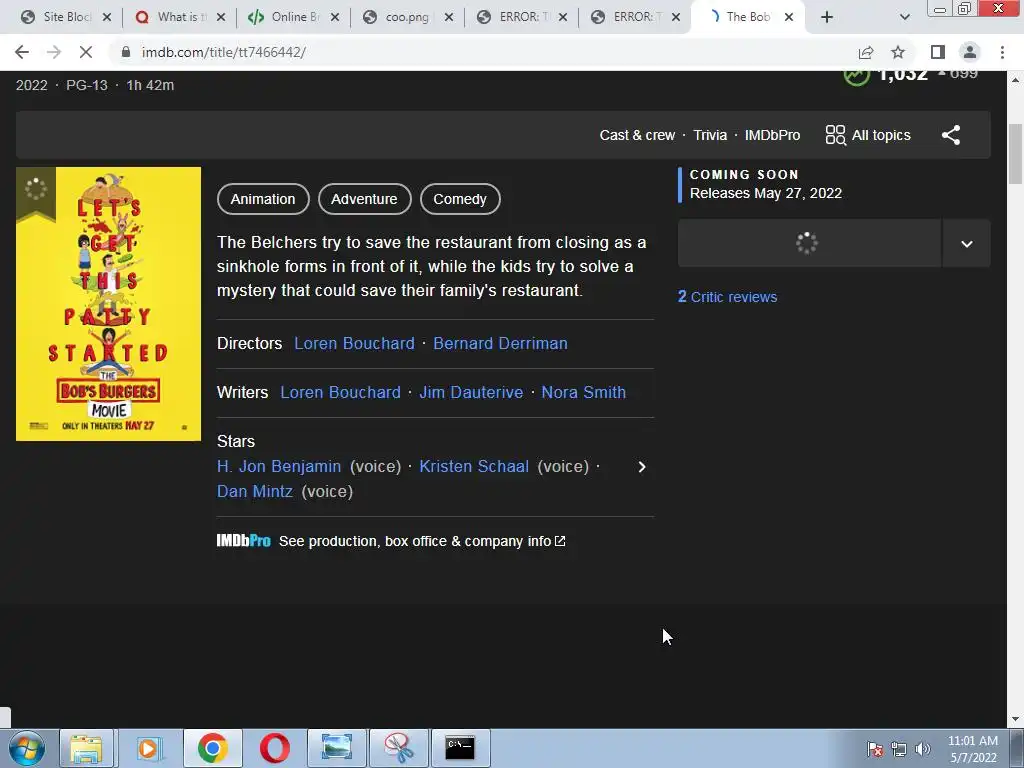
Task: Stop loading the page
Action: [86, 52]
